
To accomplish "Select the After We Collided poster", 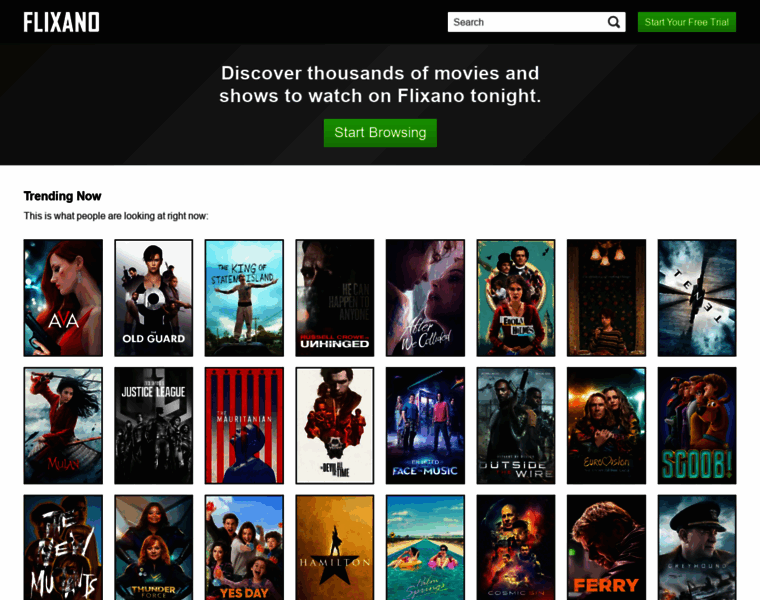I will 425,298.
